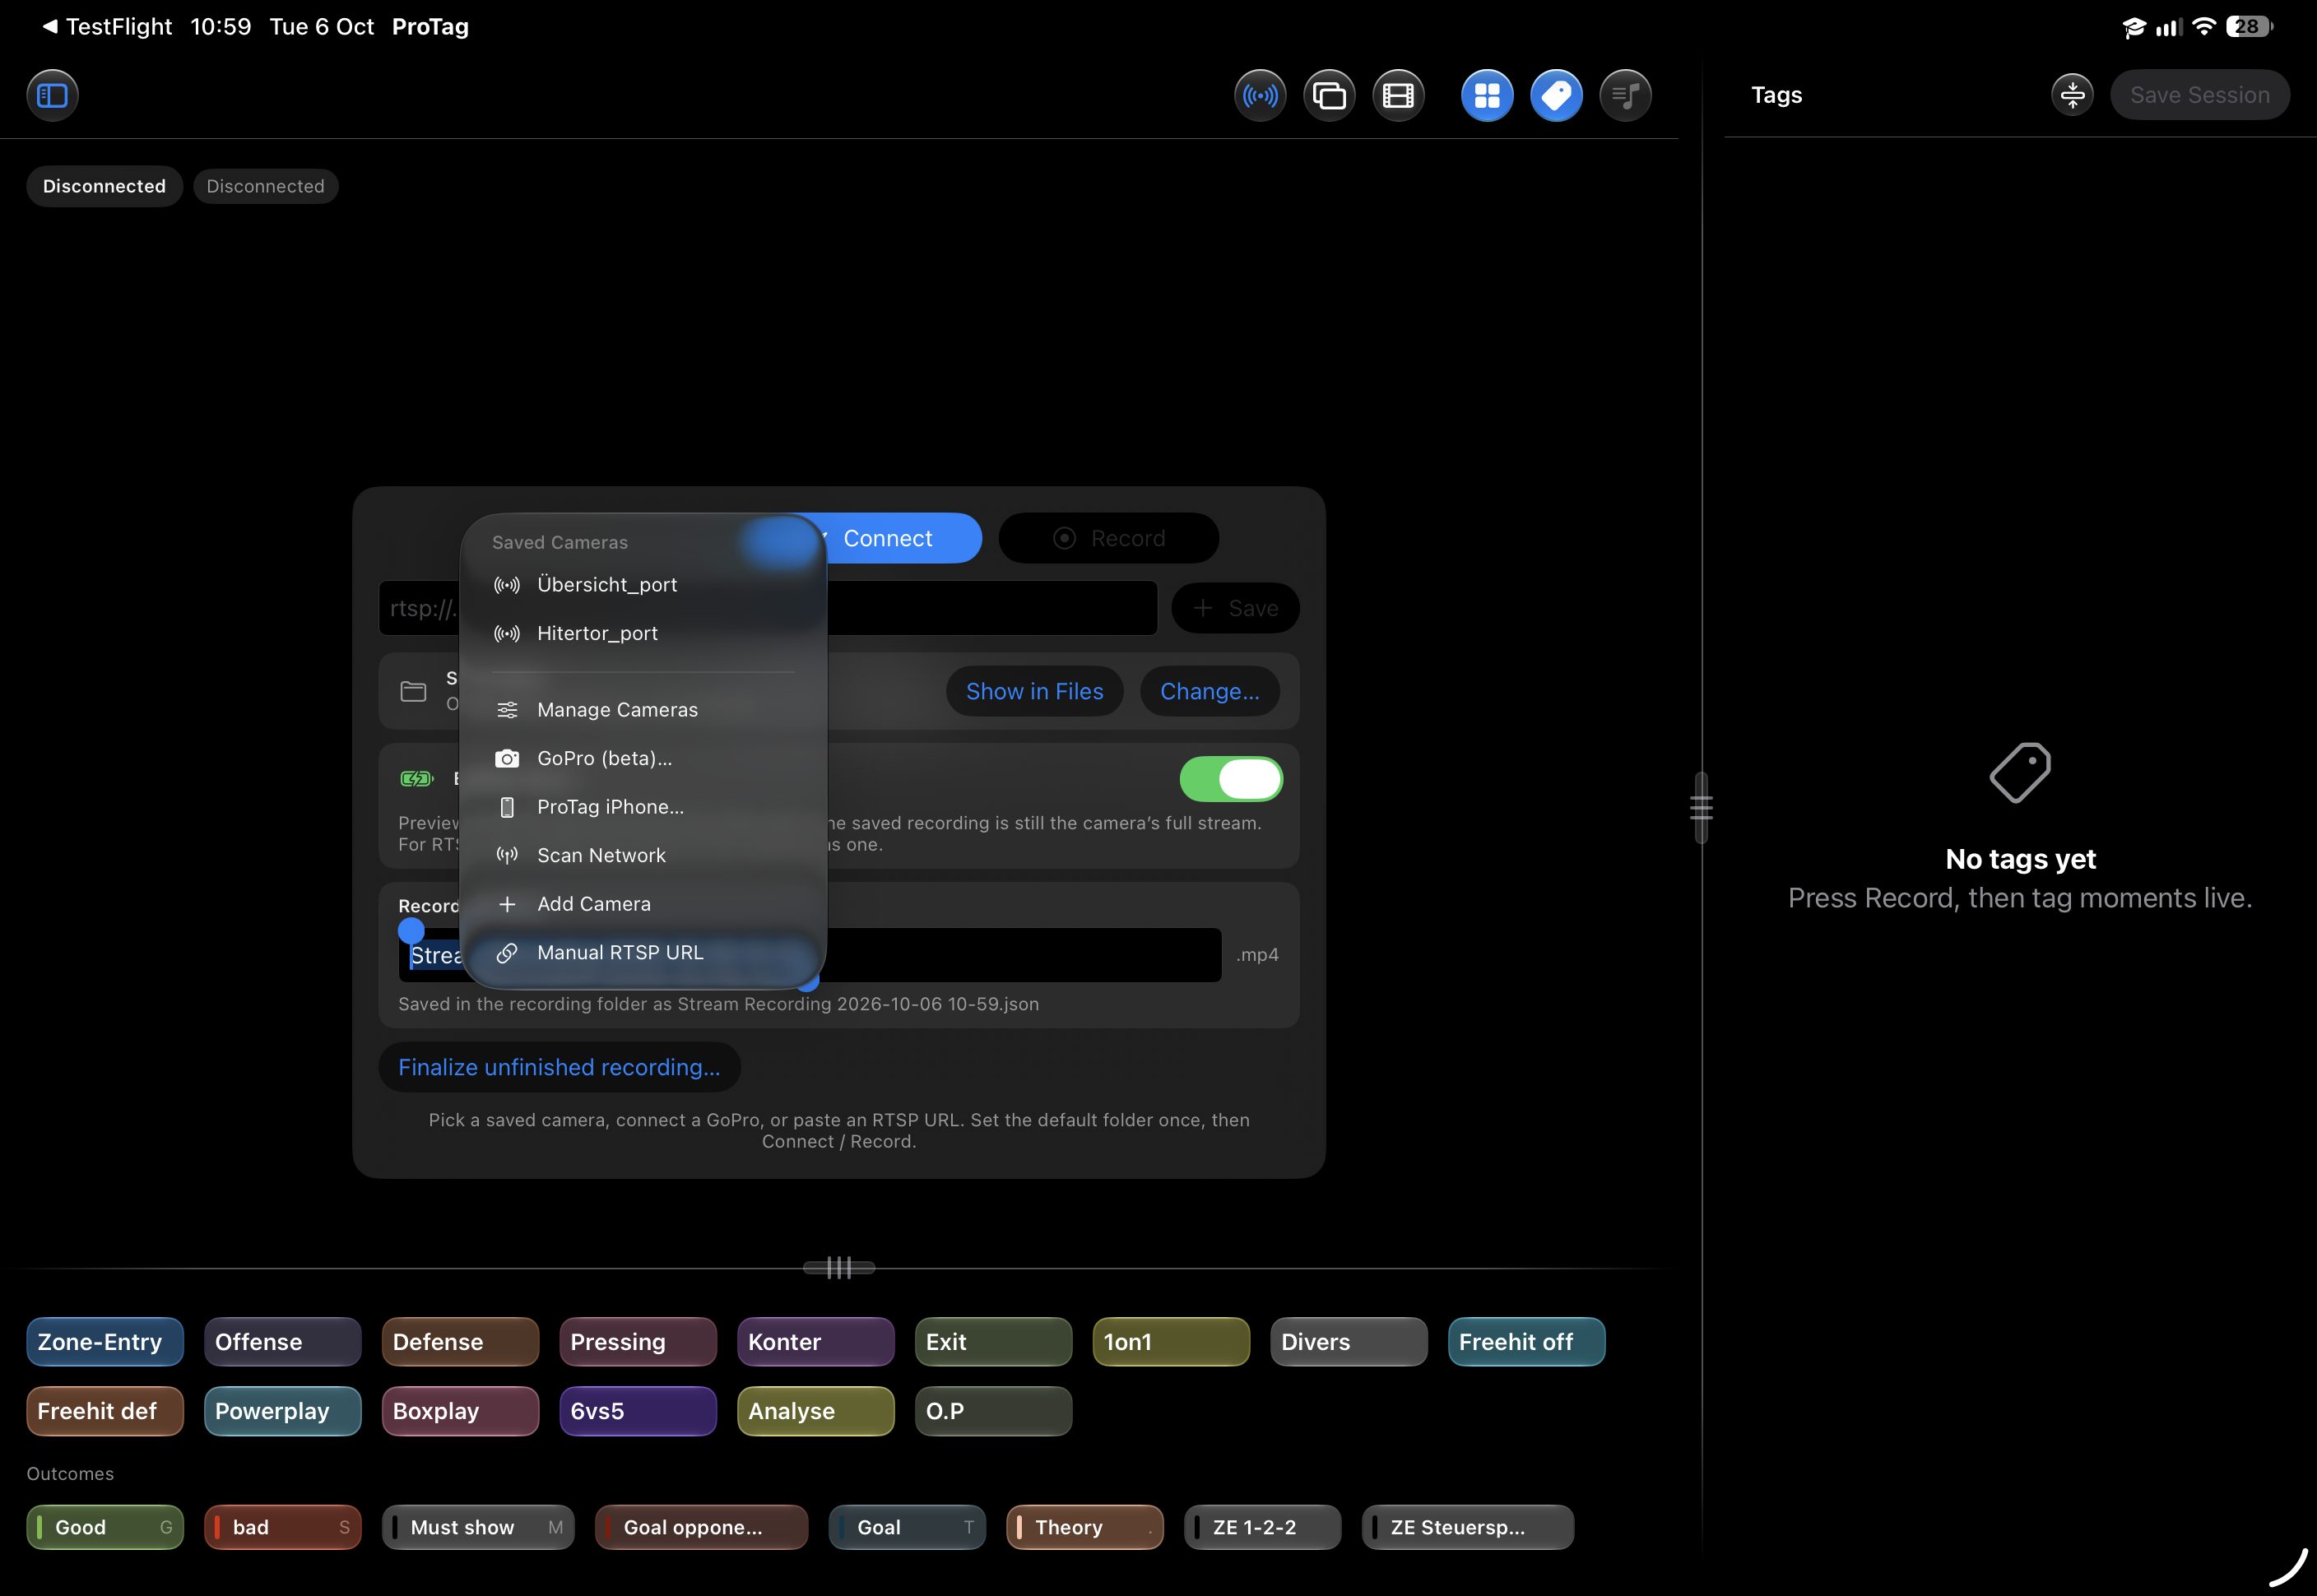Click the overlapping windows icon in toolbar

tap(1329, 95)
